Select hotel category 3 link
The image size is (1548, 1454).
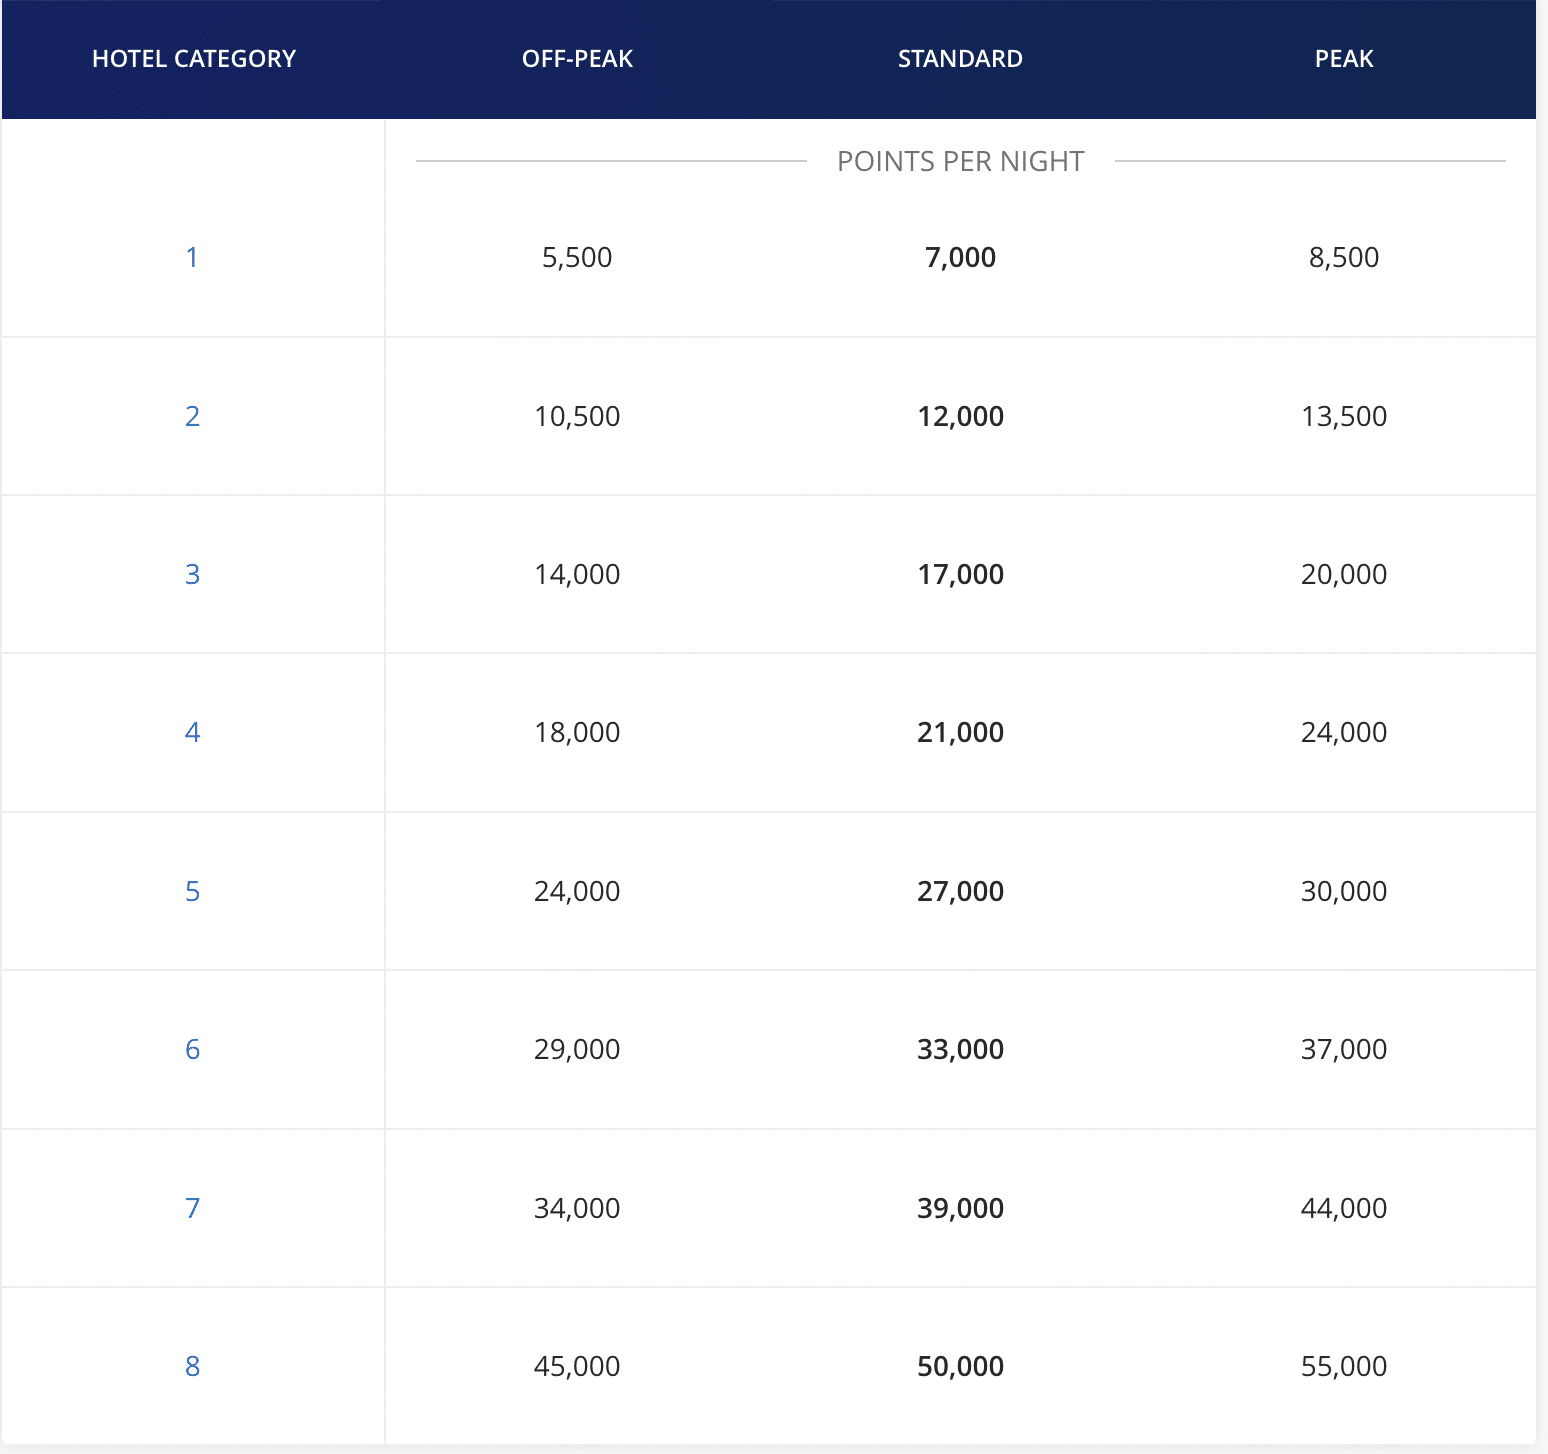pos(192,574)
